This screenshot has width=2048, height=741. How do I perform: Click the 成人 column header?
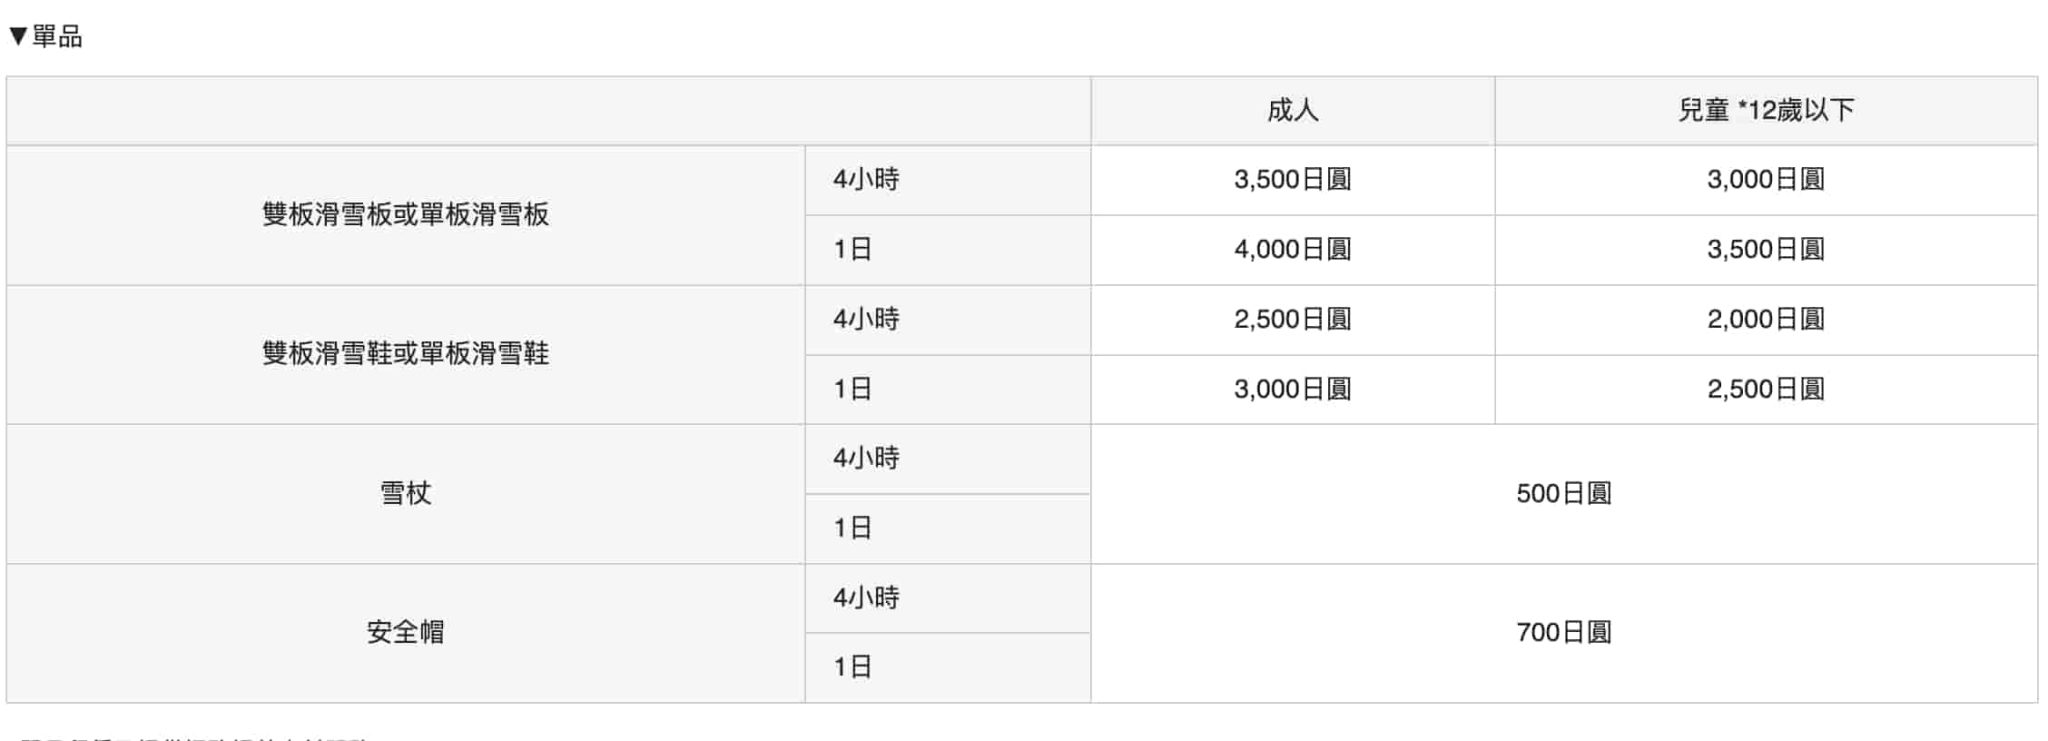(1292, 110)
